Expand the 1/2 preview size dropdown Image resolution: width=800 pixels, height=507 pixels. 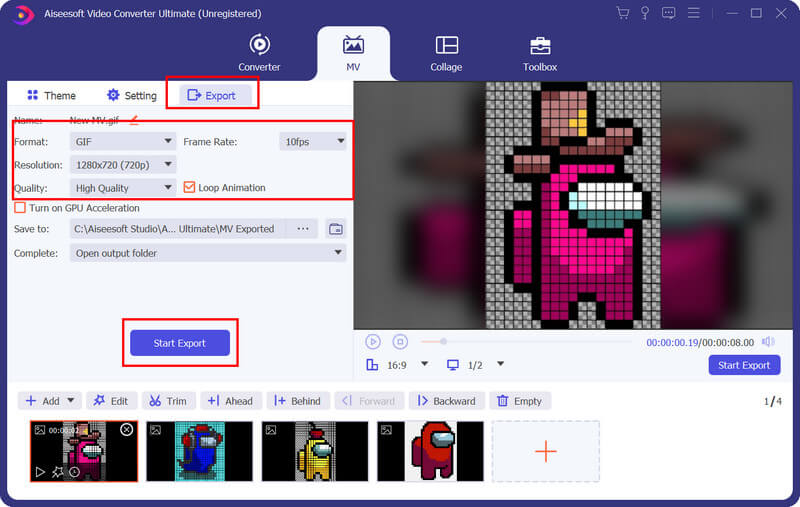pos(501,364)
